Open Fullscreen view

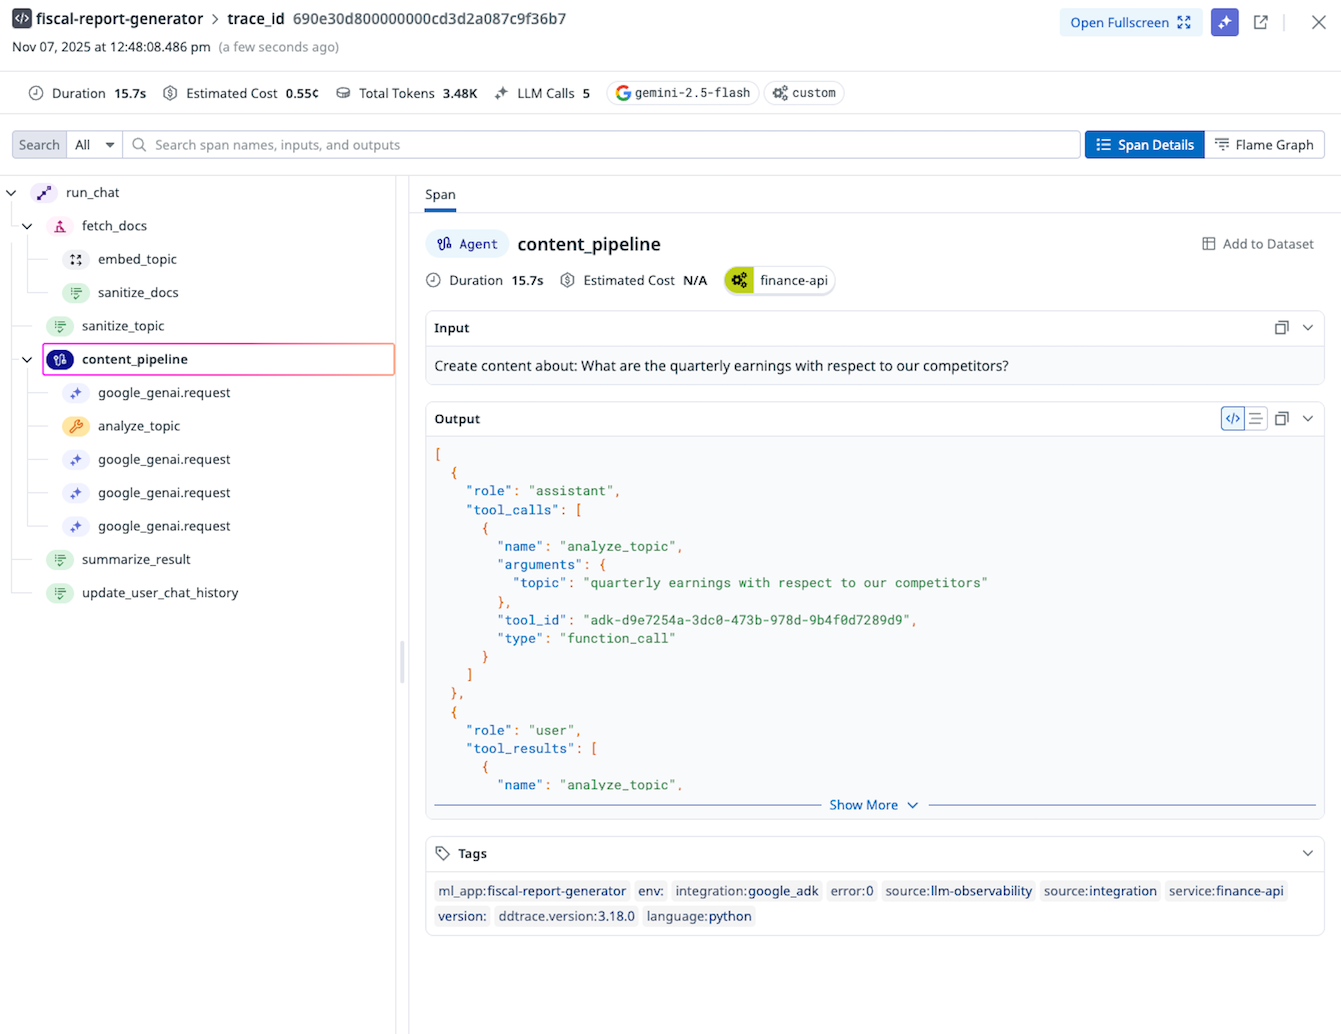(1130, 22)
